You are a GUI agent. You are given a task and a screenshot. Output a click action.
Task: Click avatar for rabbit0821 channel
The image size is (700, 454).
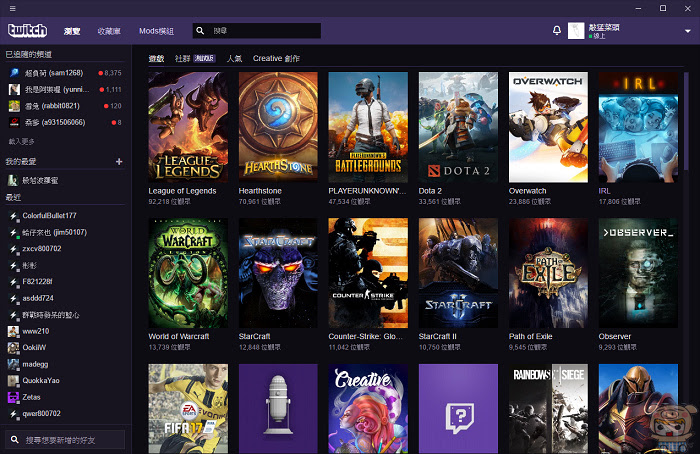[x=14, y=106]
